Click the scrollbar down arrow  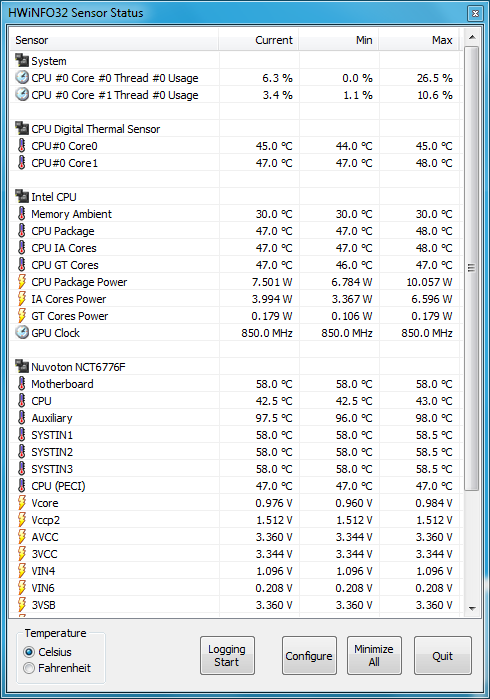[472, 609]
